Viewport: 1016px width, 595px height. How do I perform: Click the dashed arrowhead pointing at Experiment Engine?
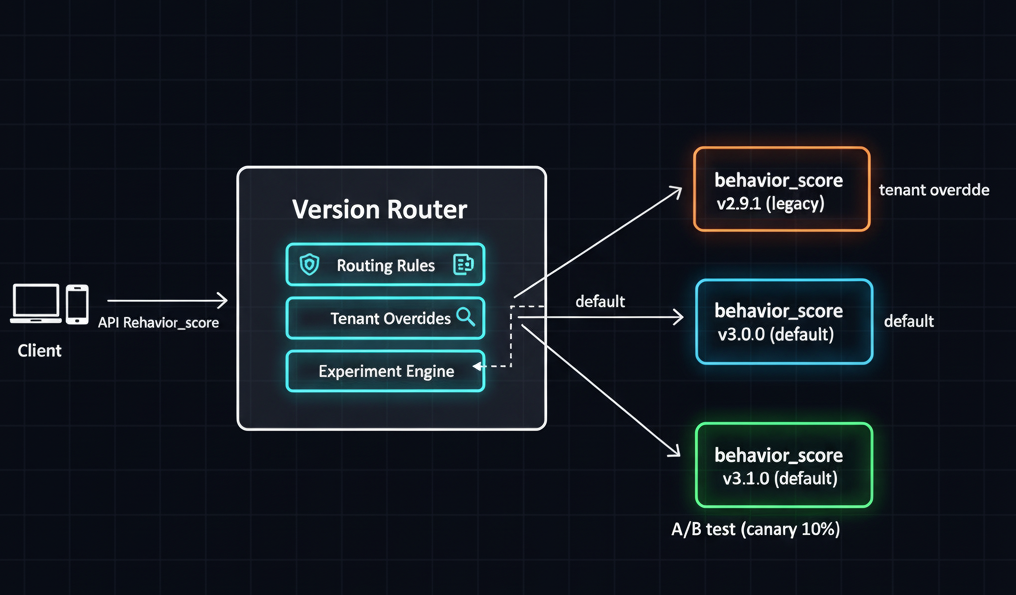coord(479,367)
